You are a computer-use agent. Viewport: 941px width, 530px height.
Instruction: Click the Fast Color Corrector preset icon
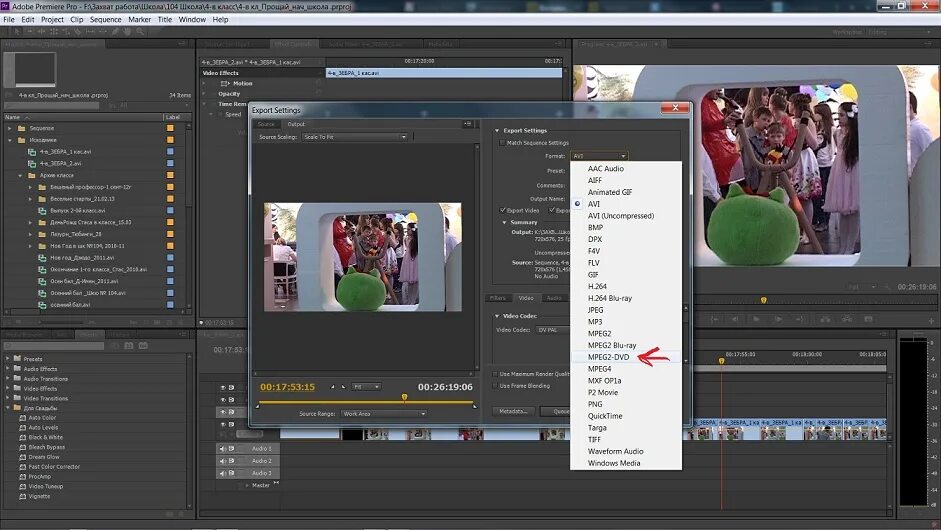[x=23, y=466]
